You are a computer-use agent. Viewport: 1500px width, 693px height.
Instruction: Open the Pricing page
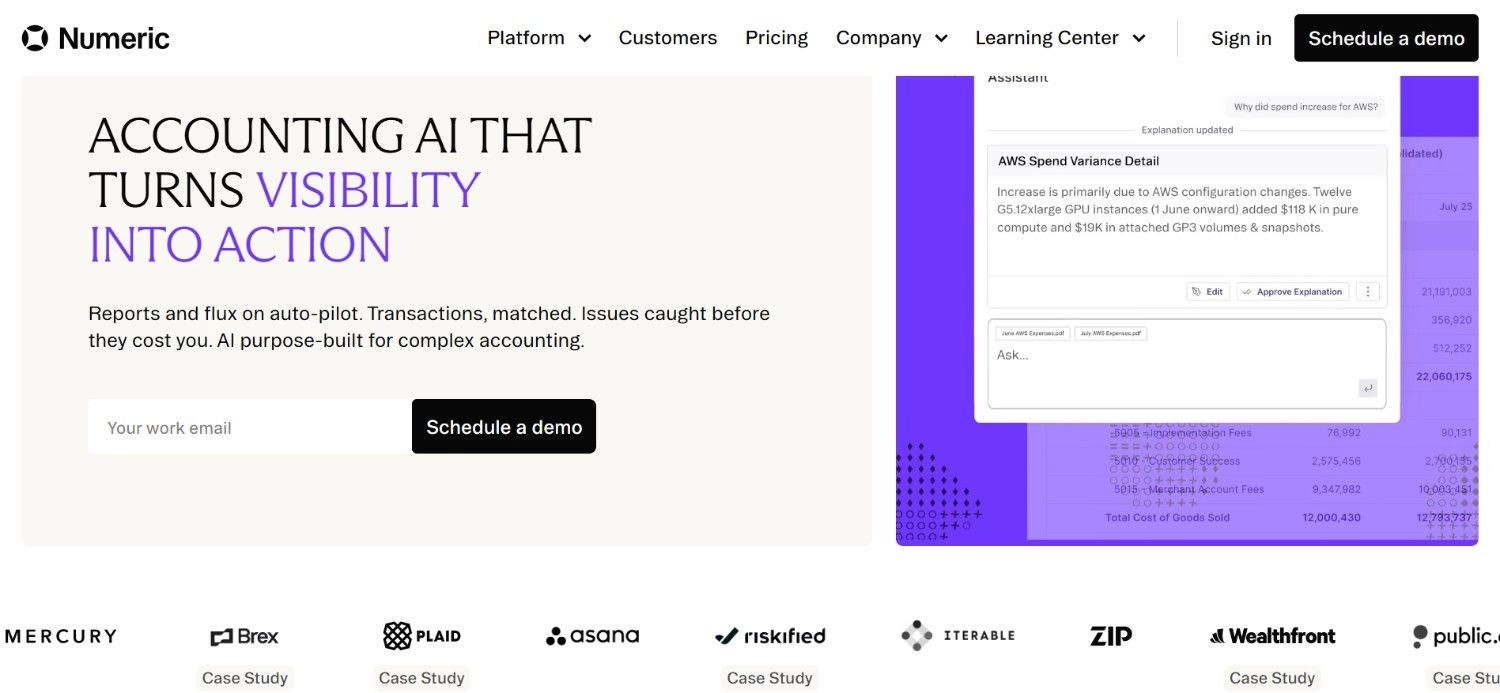[x=776, y=38]
